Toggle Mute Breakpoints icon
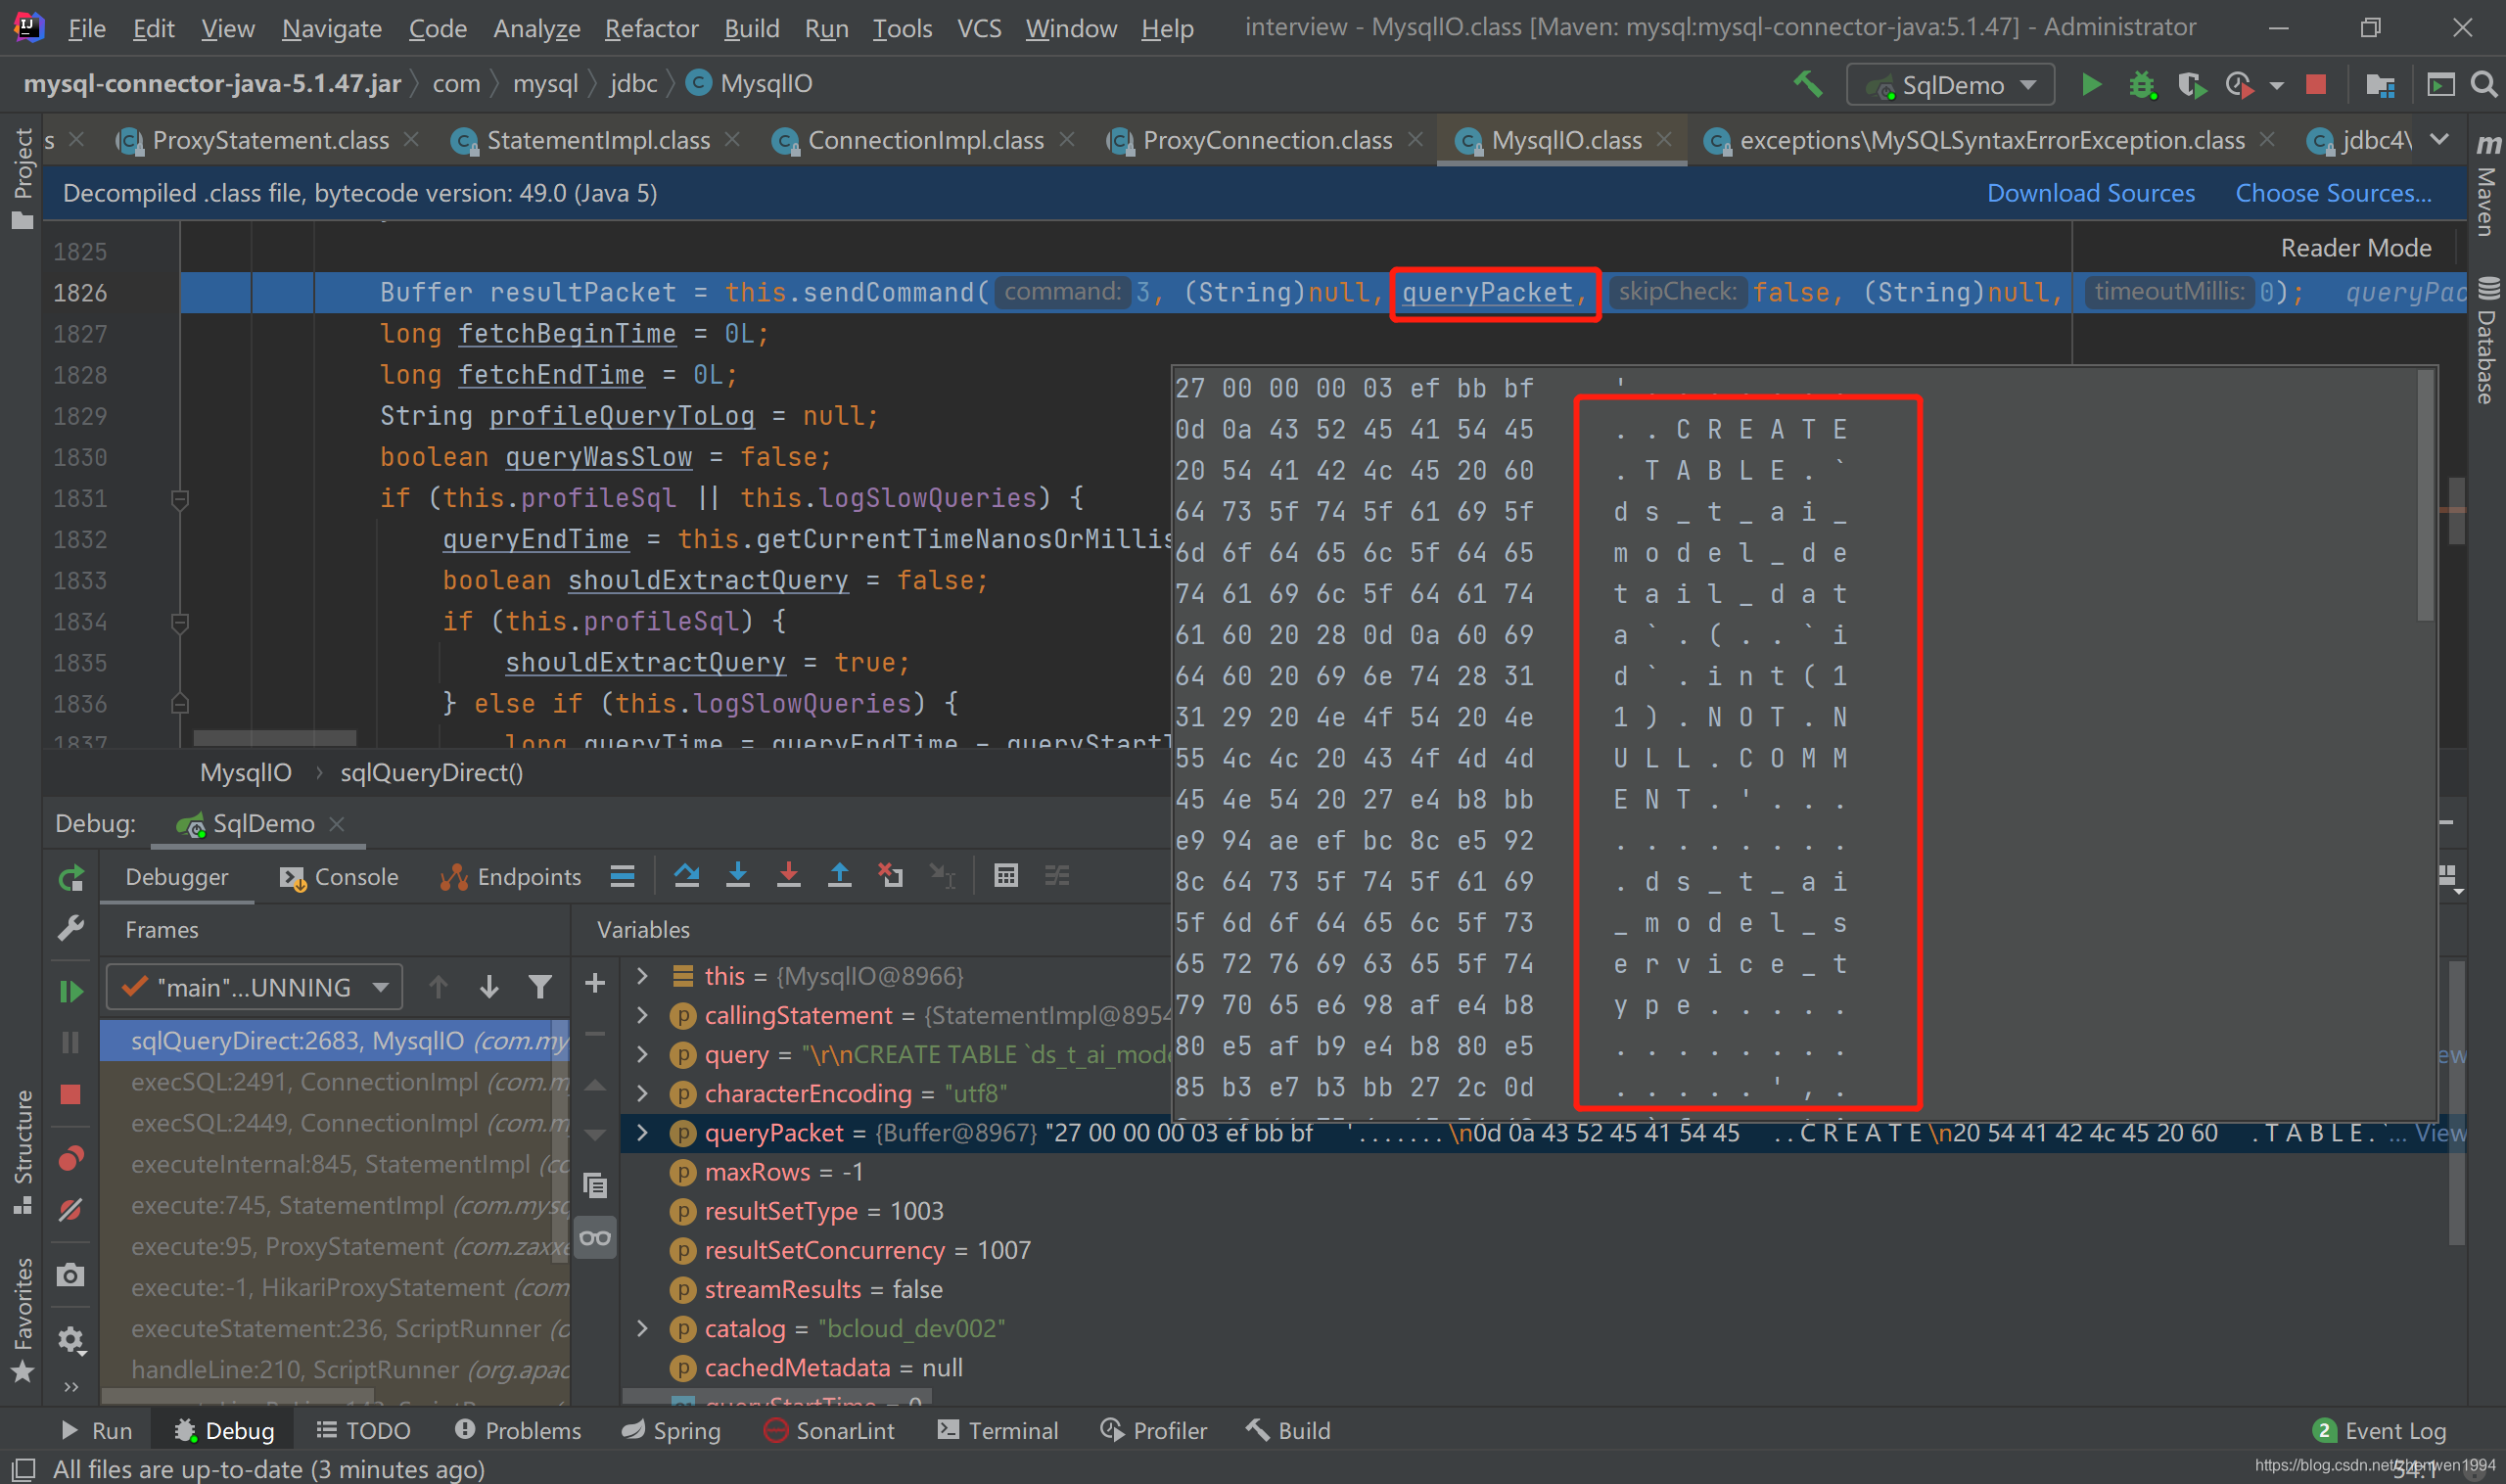The image size is (2506, 1484). pos(71,1210)
